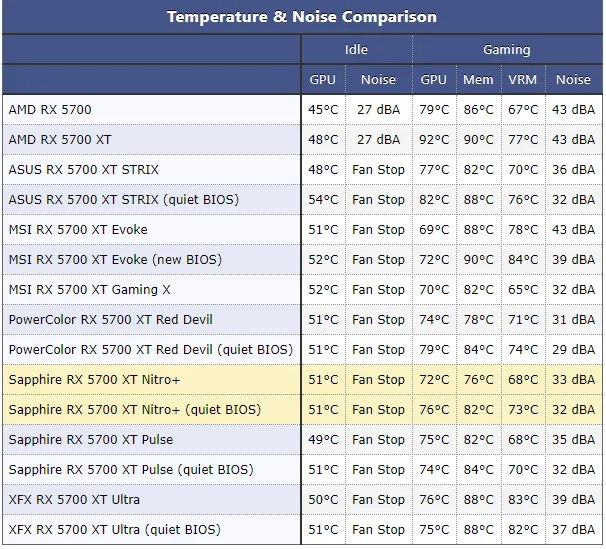Screen dimensions: 606x549
Task: Select MSI RX 5700 XT Evoke (new BIOS)
Action: pos(115,259)
